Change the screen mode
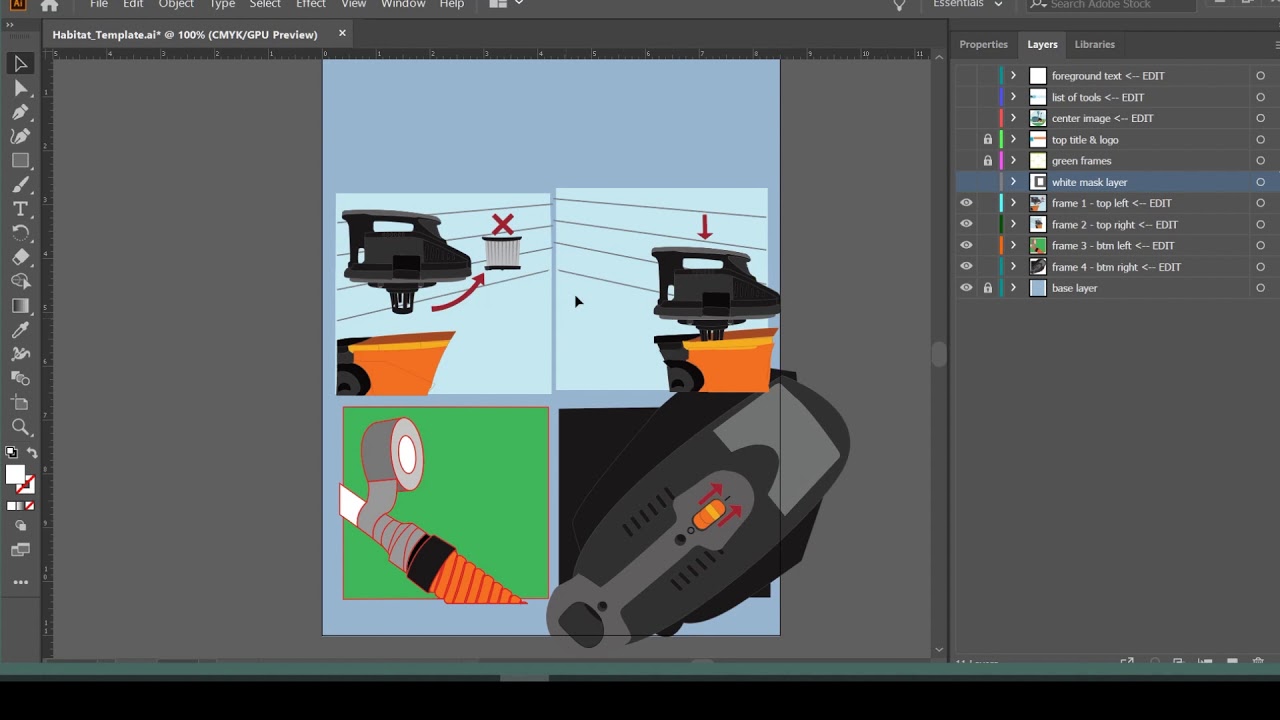Image resolution: width=1280 pixels, height=720 pixels. click(20, 550)
